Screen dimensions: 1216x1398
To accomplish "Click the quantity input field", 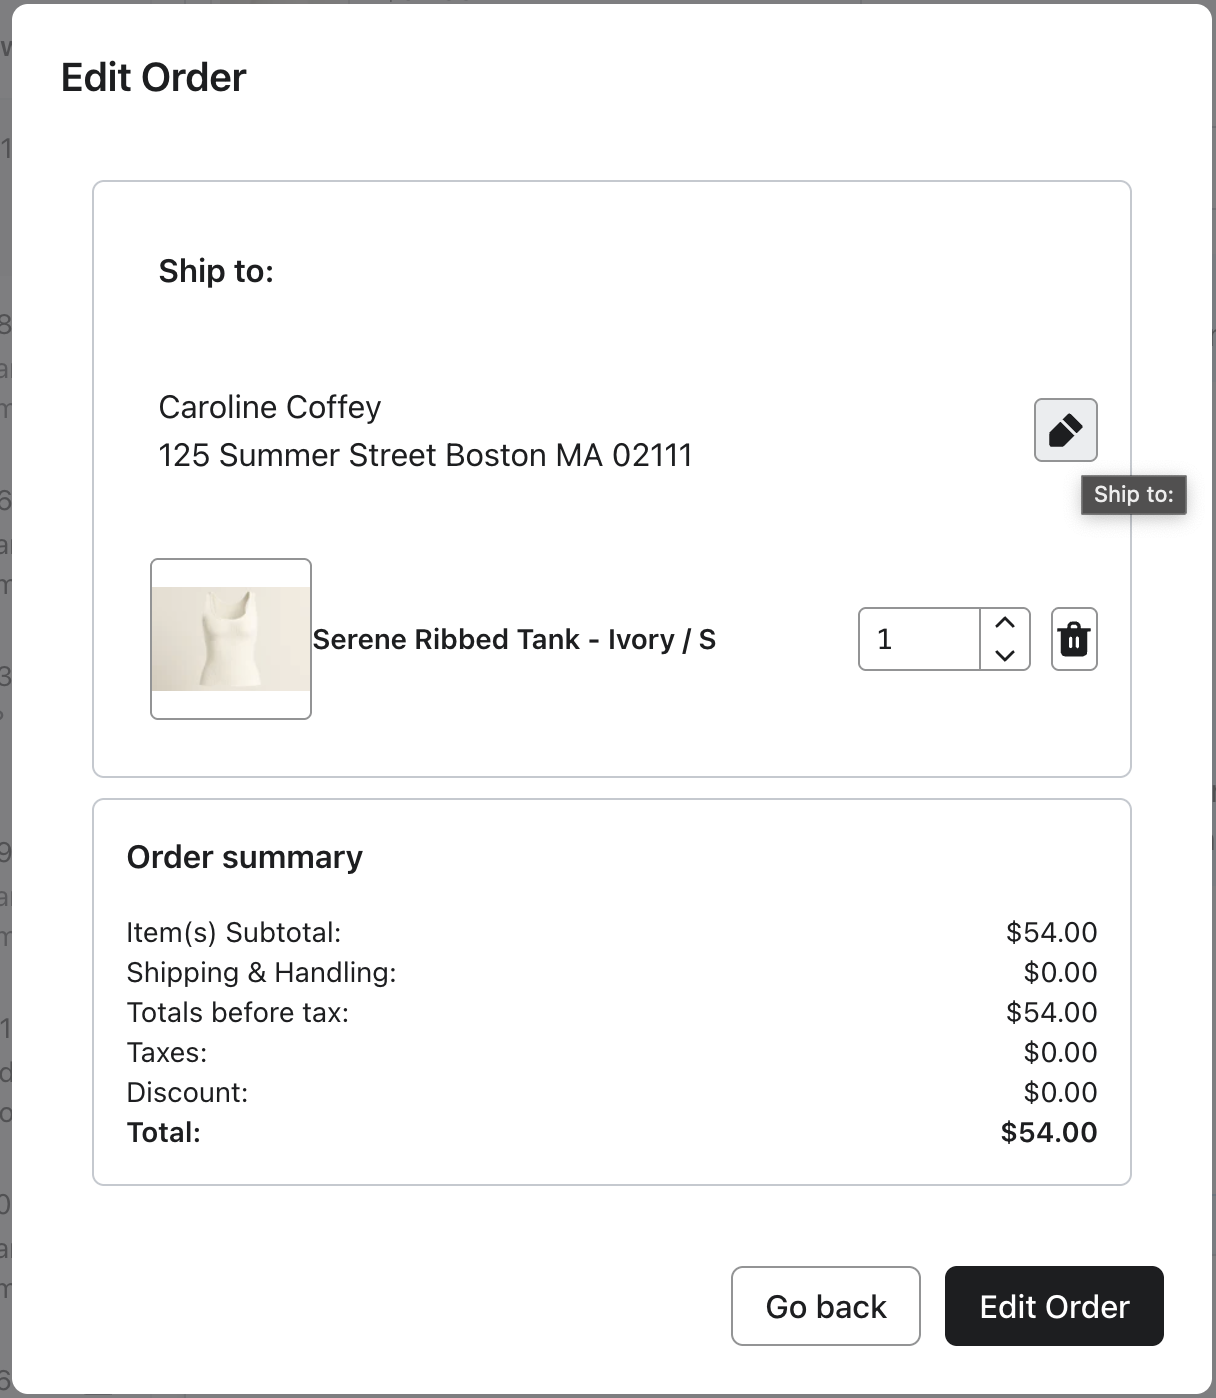I will click(x=919, y=639).
